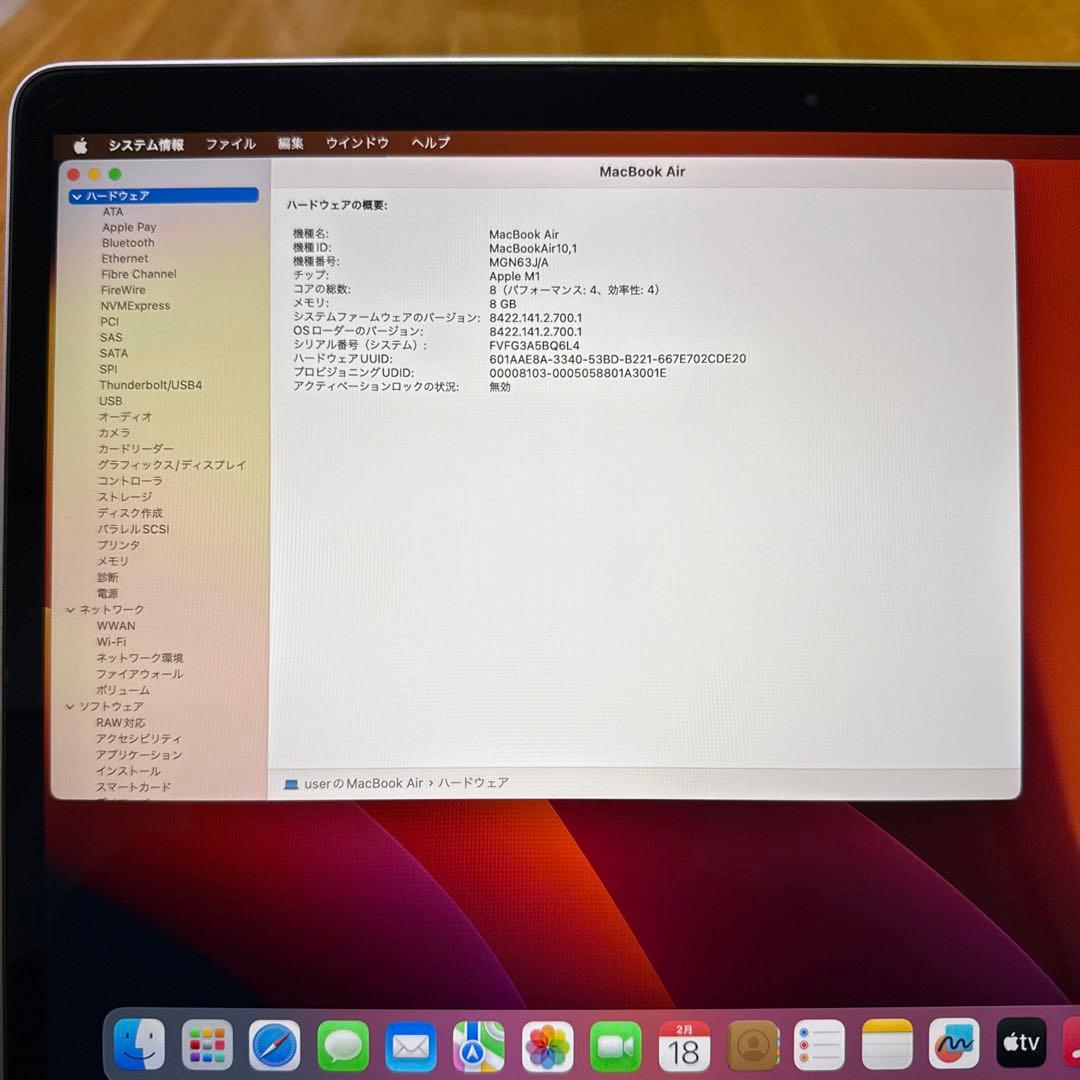Select NVMExpress in the sidebar
The image size is (1080, 1080).
tap(135, 306)
